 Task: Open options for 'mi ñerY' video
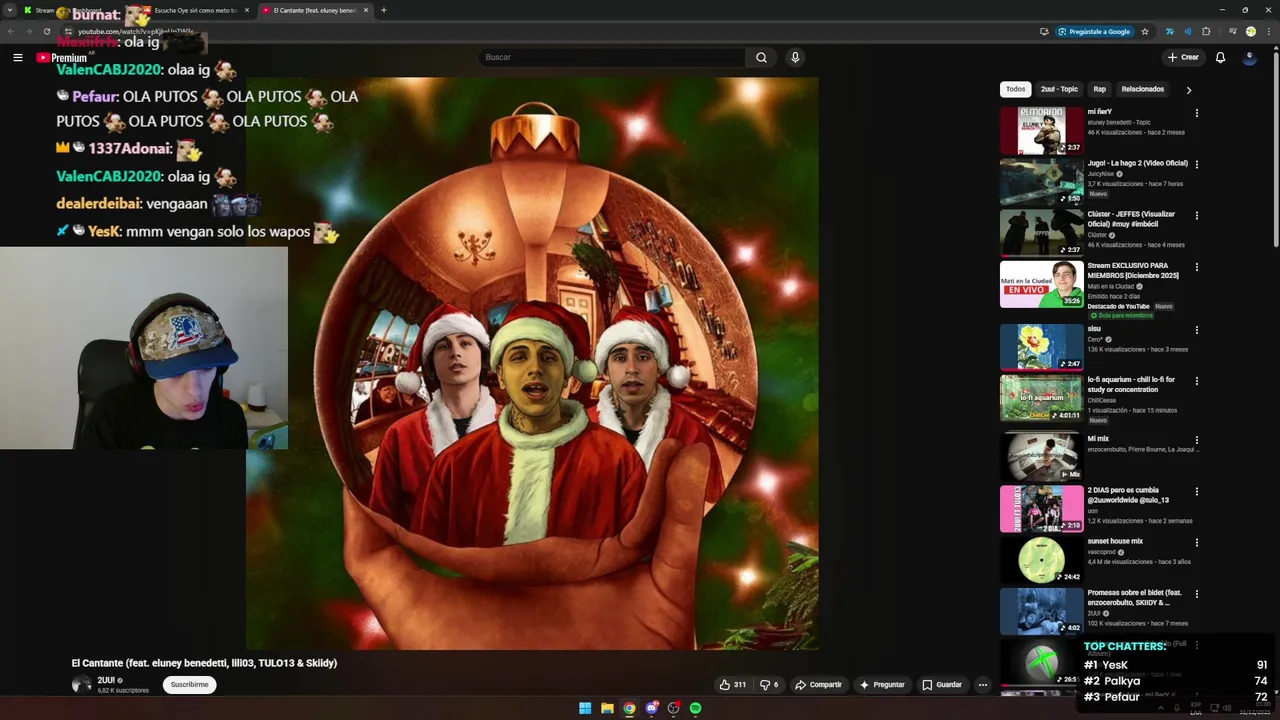[x=1196, y=113]
